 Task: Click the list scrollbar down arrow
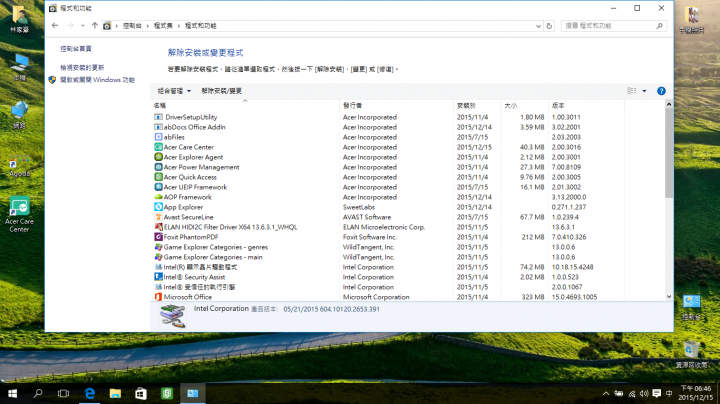click(x=669, y=297)
